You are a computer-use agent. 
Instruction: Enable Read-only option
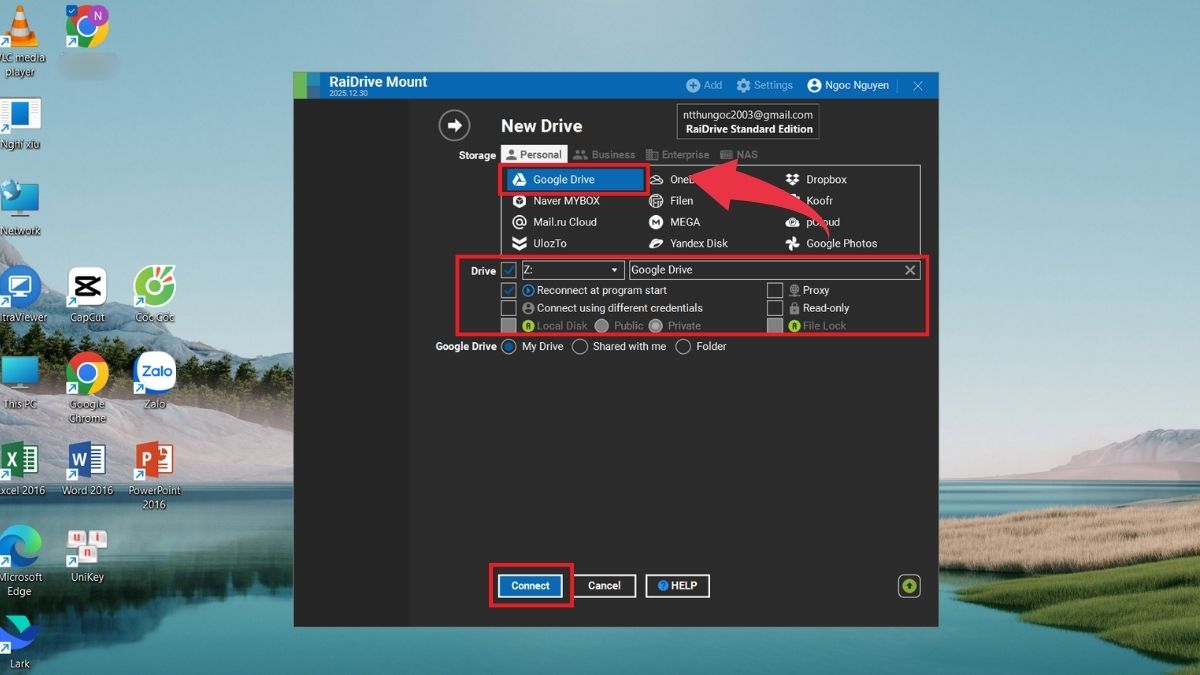click(775, 308)
